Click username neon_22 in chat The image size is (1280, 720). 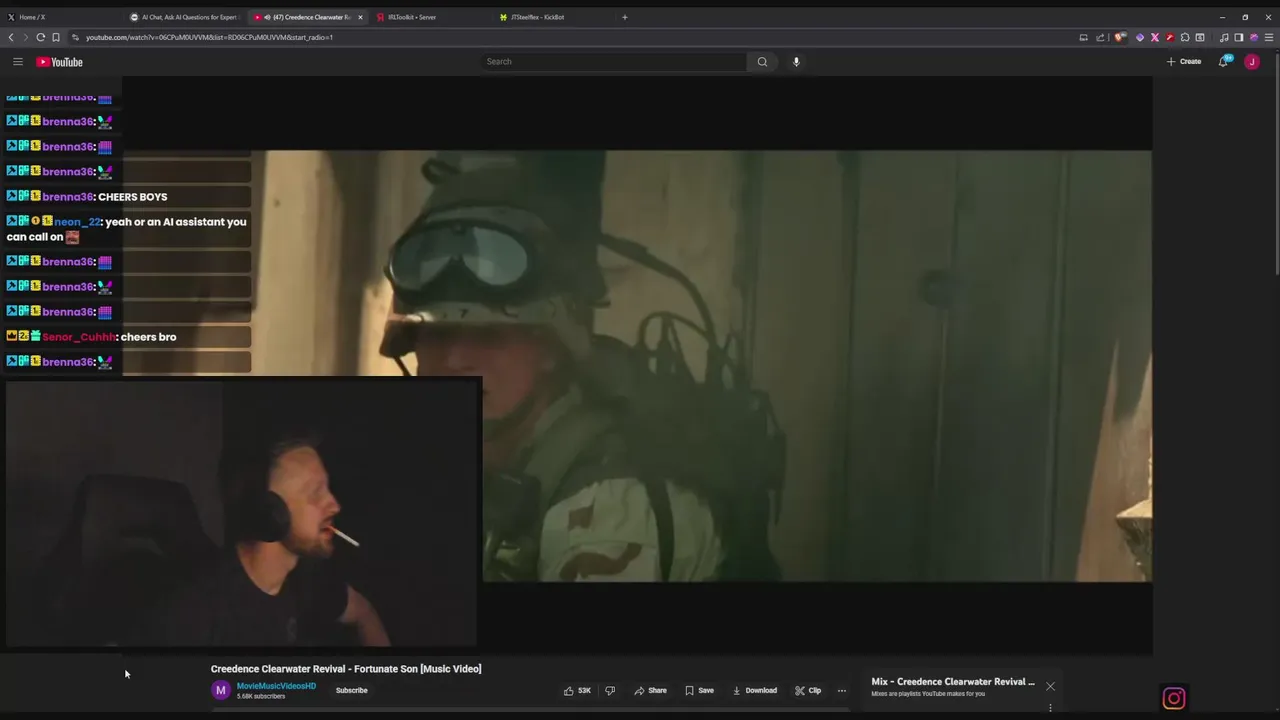(x=77, y=222)
